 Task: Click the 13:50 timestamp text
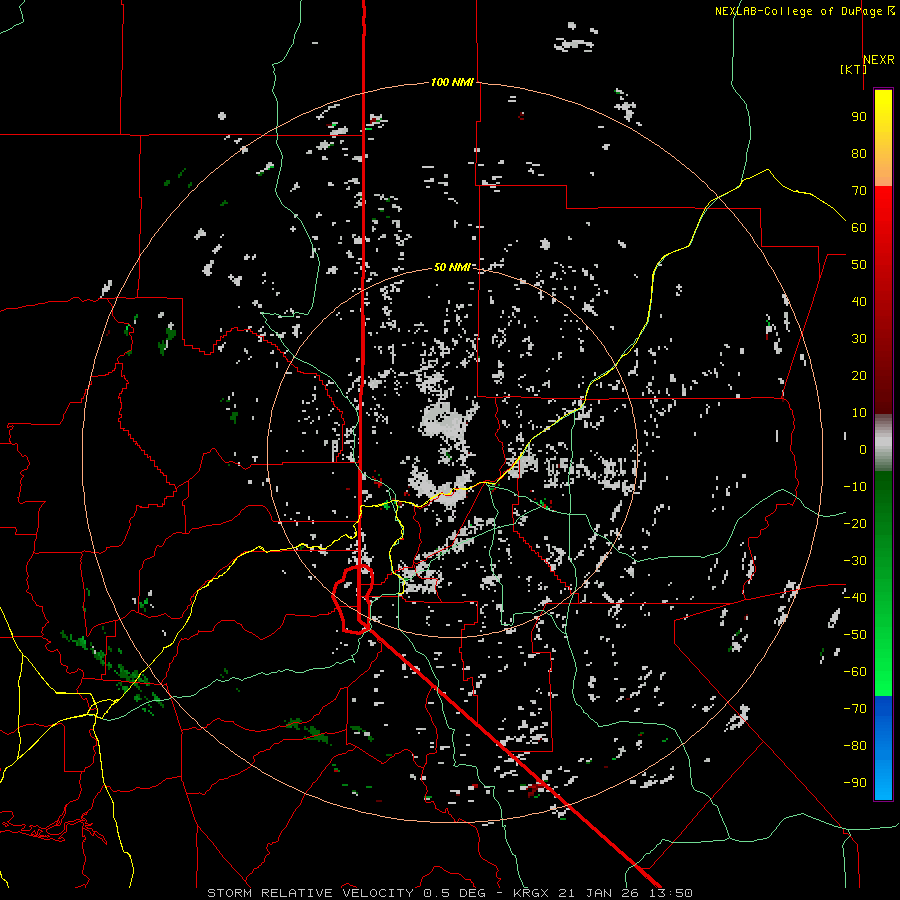pos(671,893)
